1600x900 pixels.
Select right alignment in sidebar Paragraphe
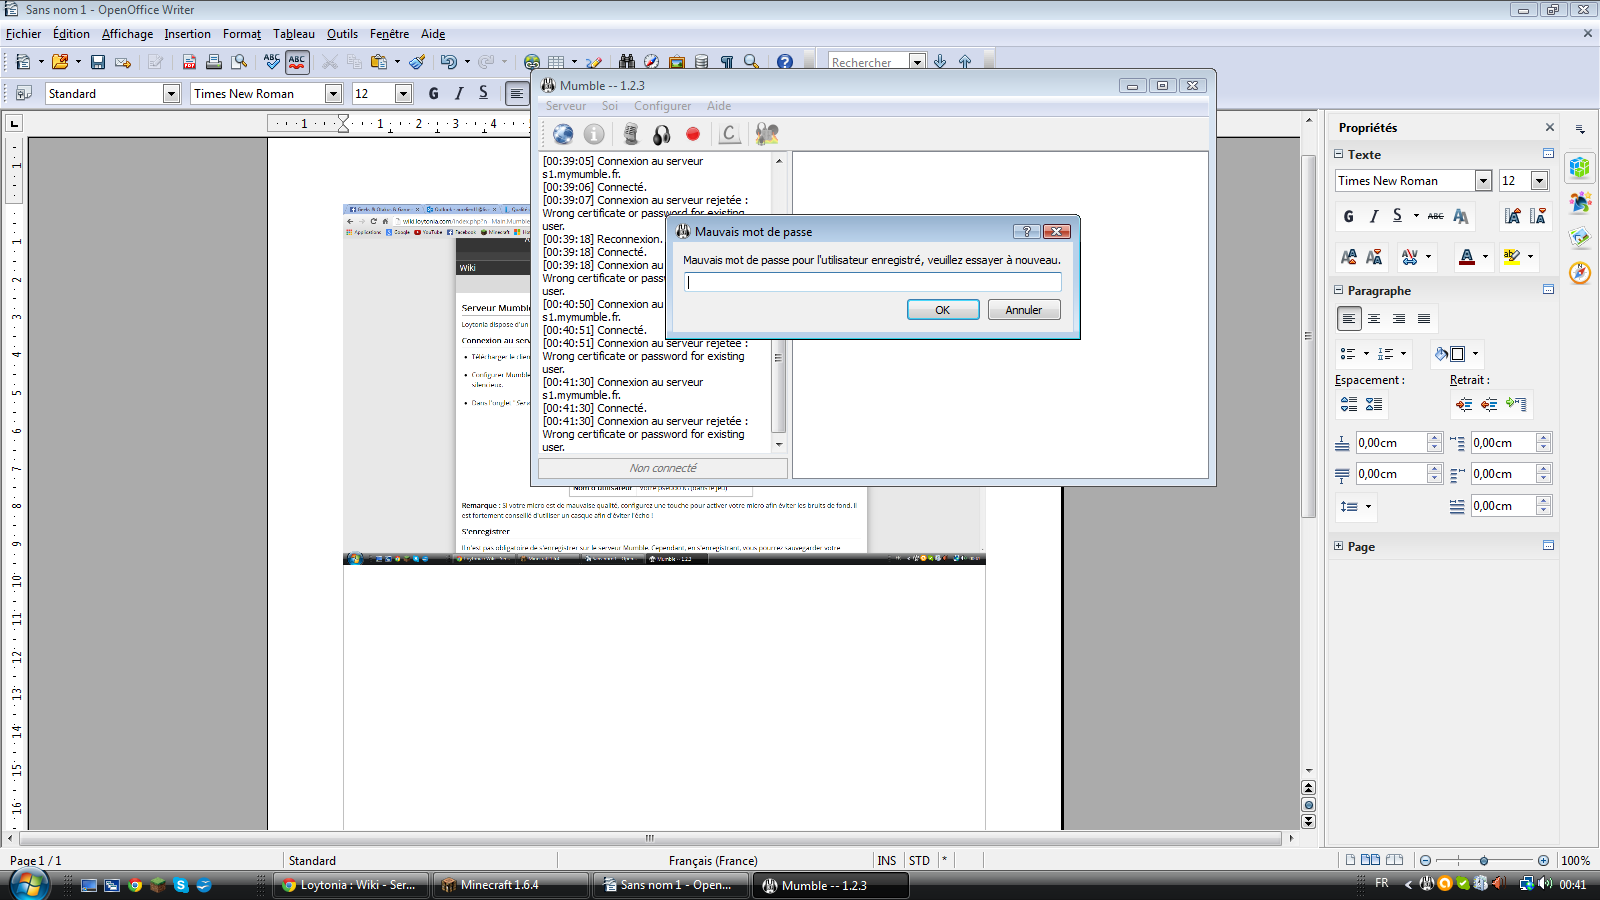1399,319
